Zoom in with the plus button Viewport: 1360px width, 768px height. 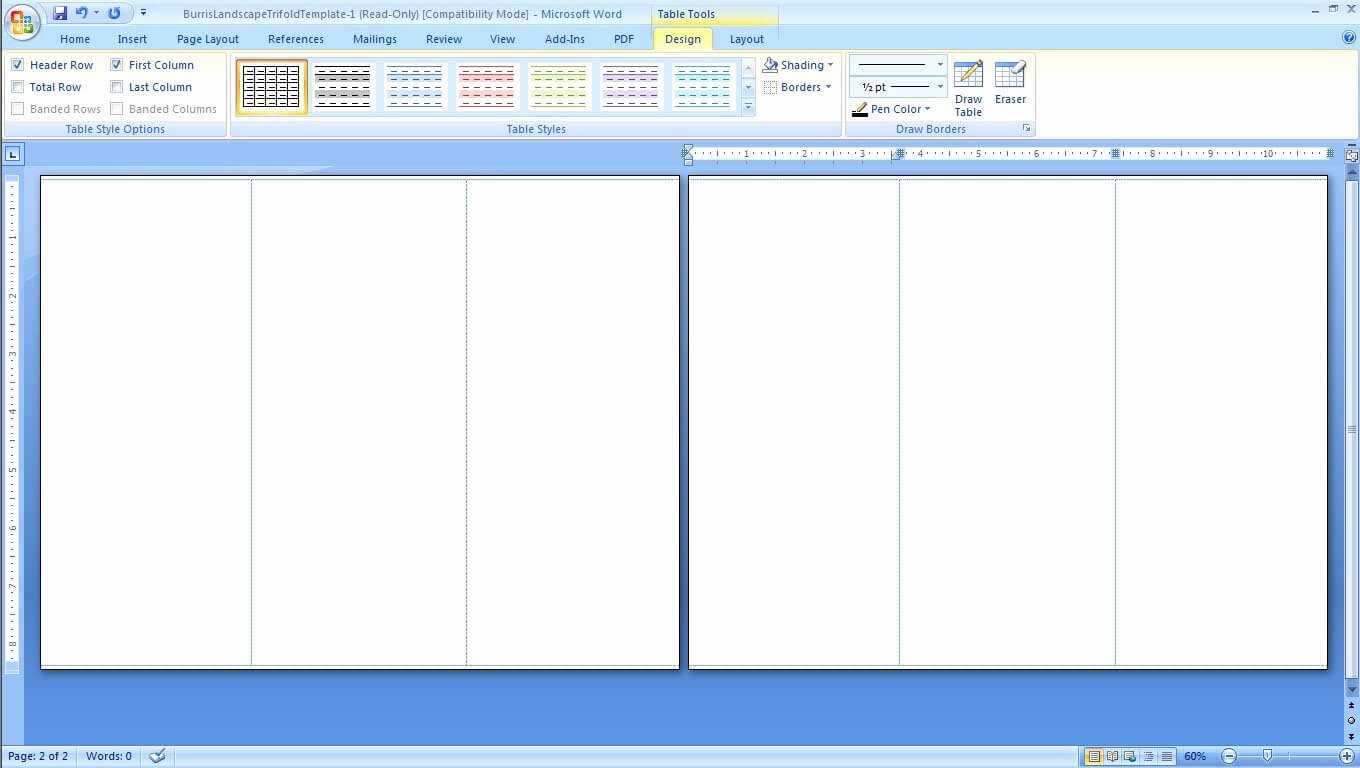[x=1347, y=756]
